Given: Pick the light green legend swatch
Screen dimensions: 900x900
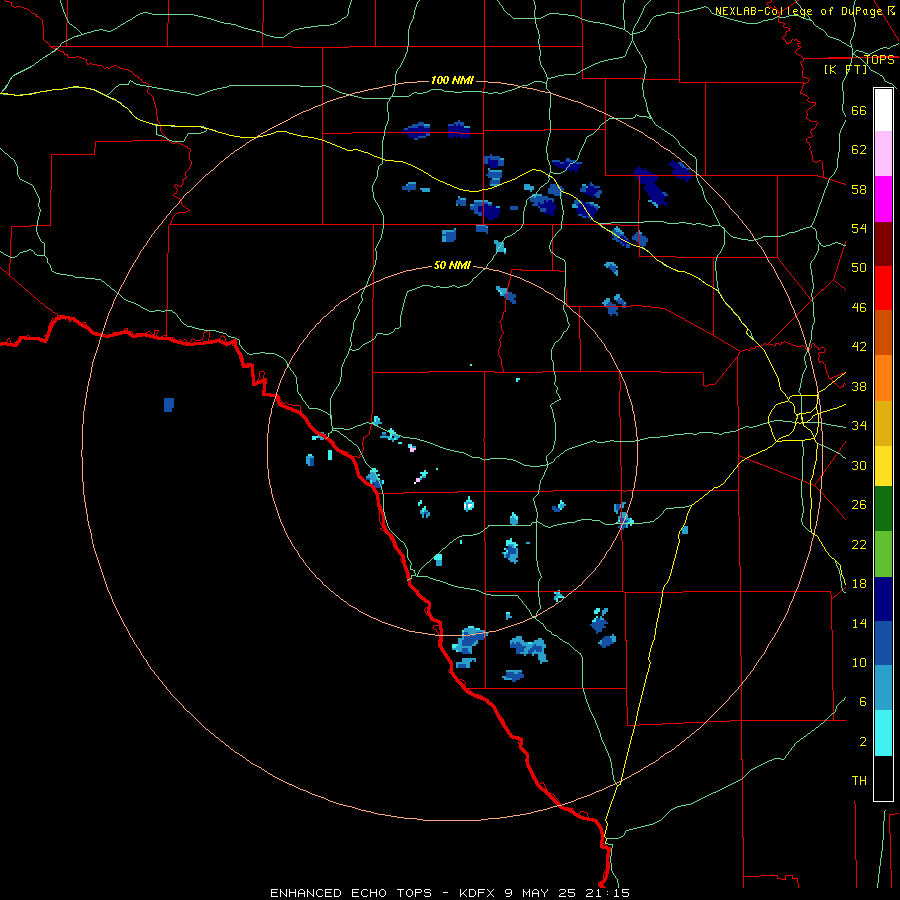Looking at the screenshot, I should 883,554.
